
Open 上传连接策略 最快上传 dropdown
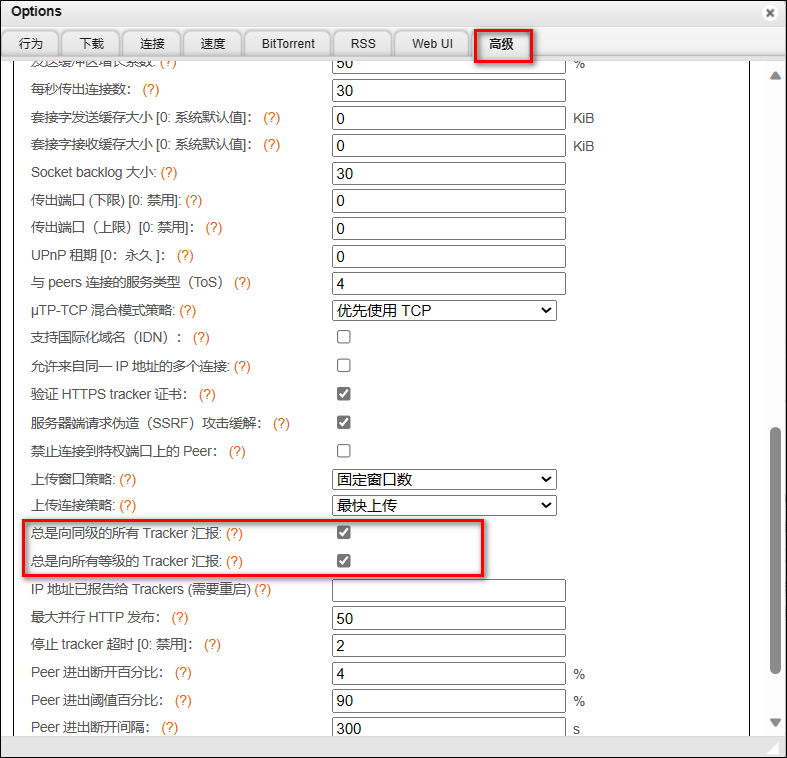tap(443, 505)
